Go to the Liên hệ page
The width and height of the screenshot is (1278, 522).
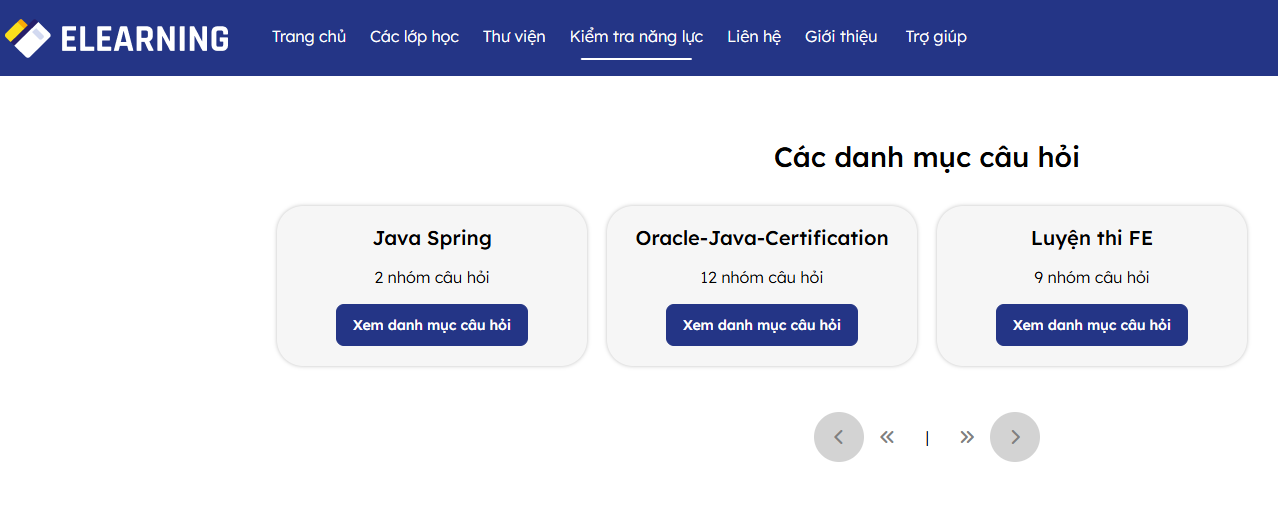(754, 37)
